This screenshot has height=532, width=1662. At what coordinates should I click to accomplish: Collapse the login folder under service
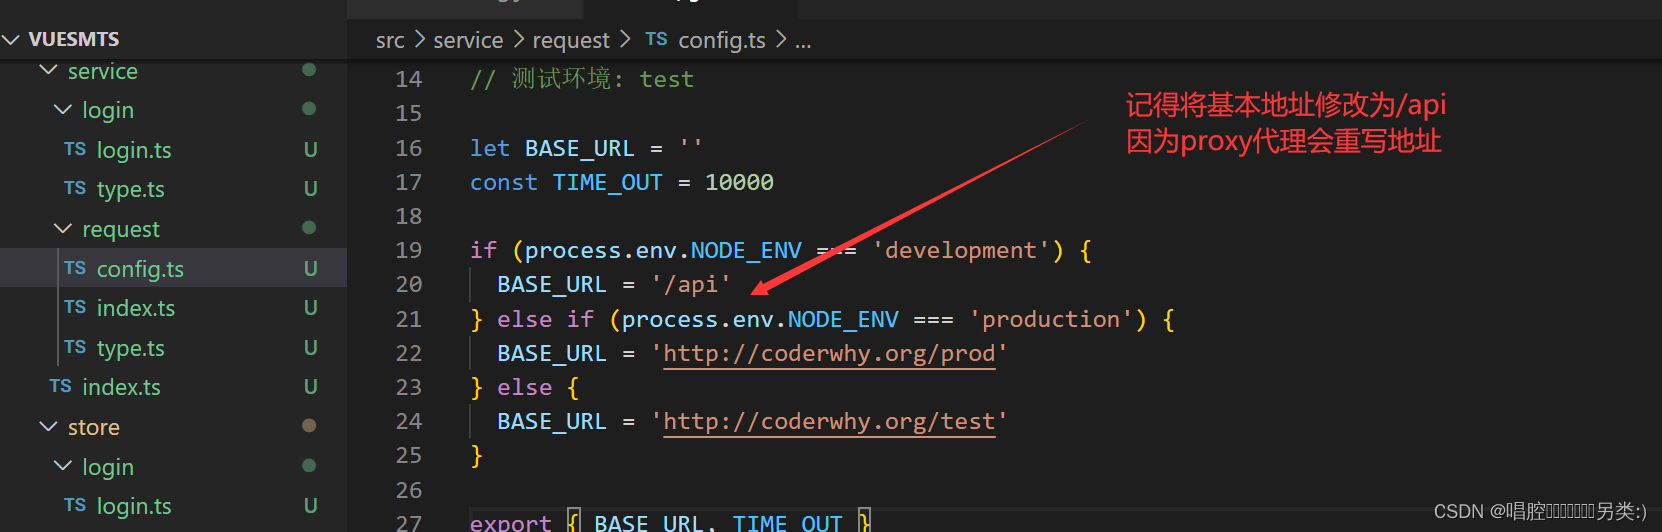point(63,109)
